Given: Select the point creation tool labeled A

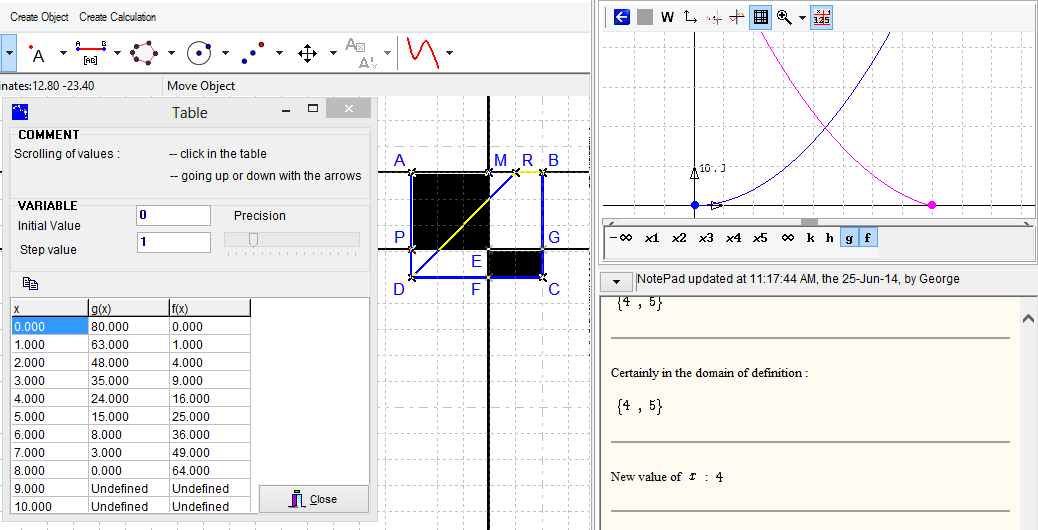Looking at the screenshot, I should click(38, 53).
